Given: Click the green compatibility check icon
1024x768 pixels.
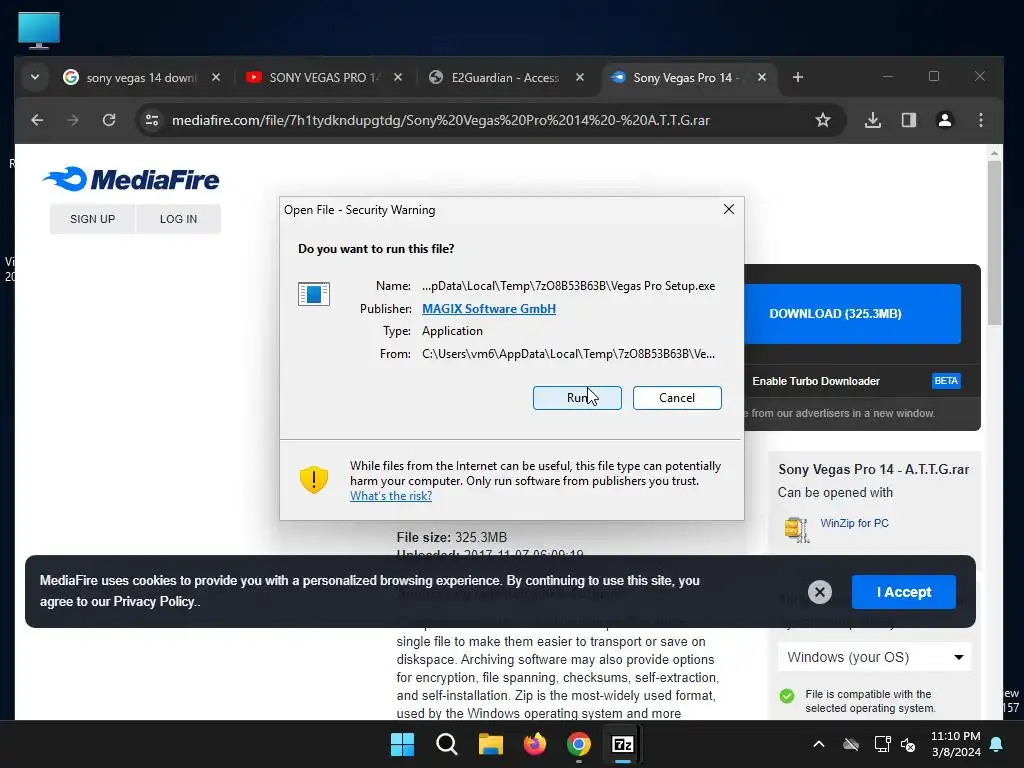Looking at the screenshot, I should click(x=787, y=696).
